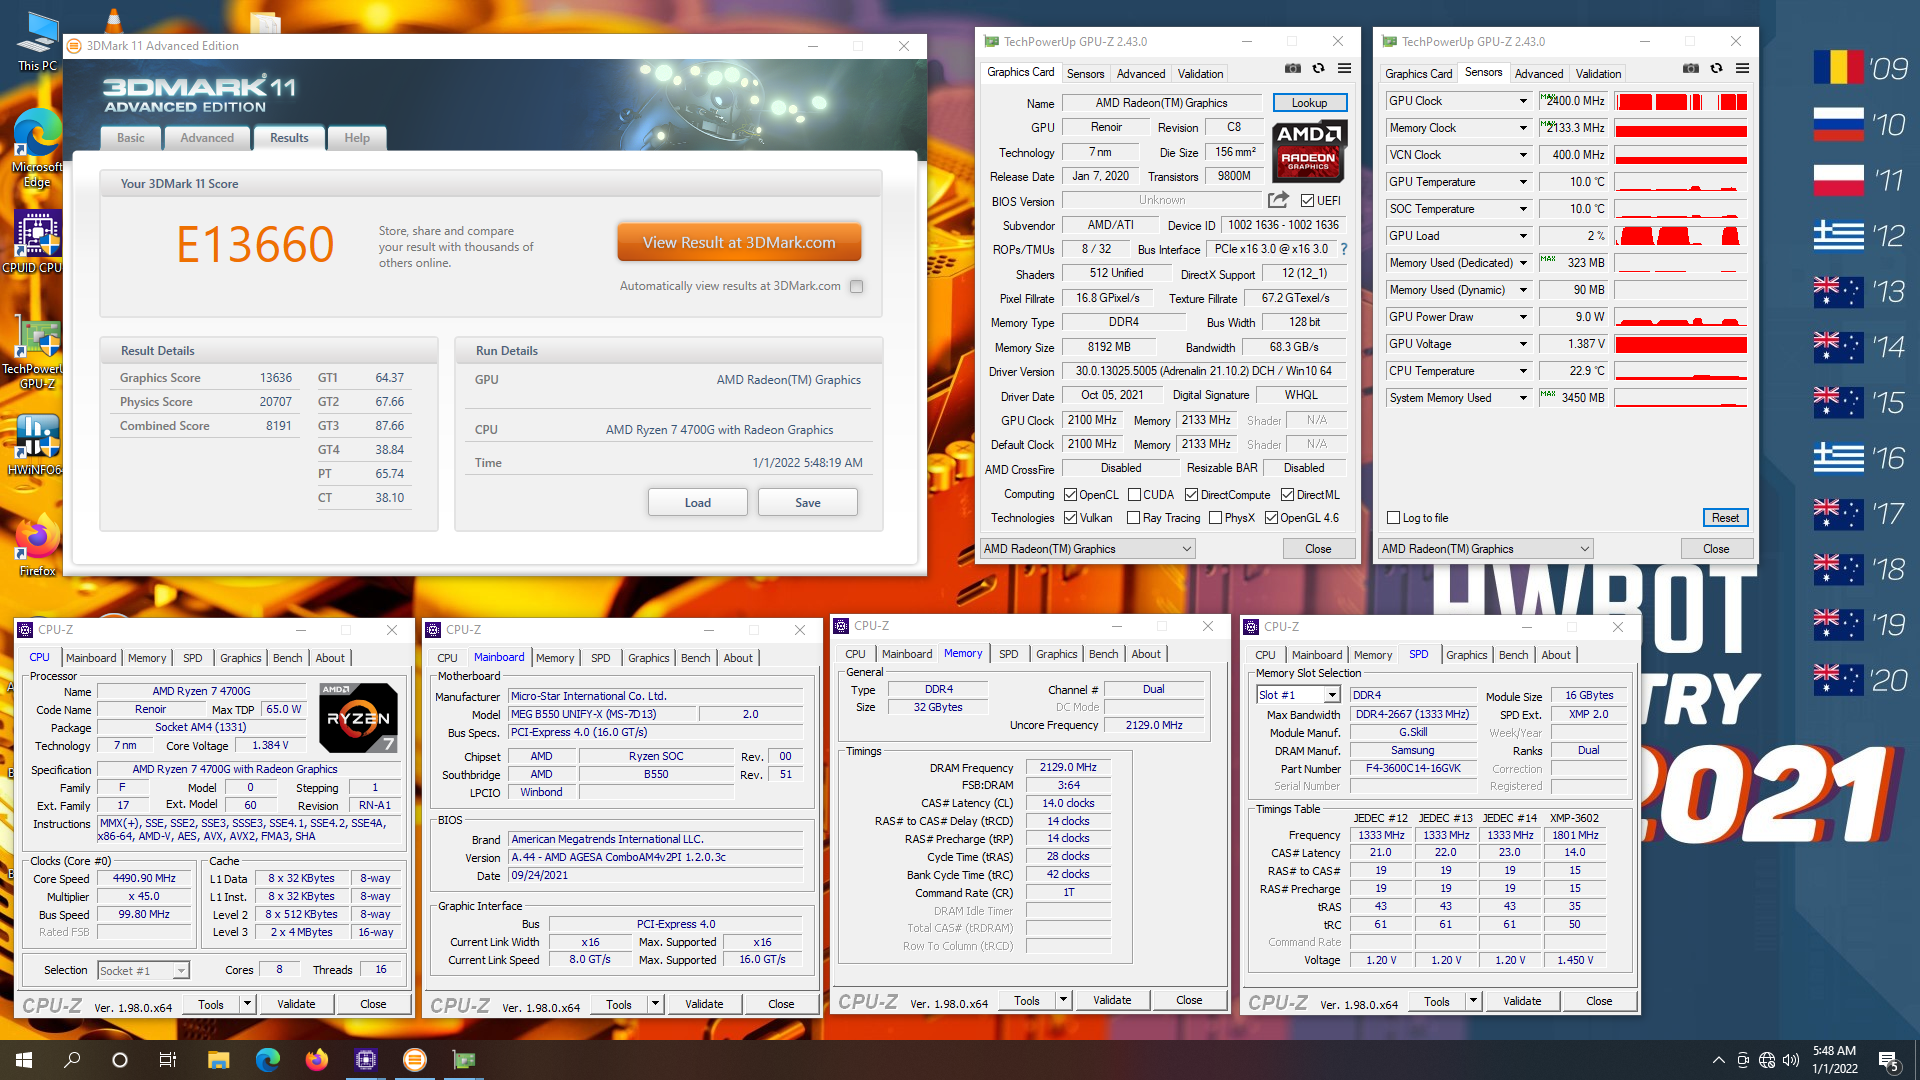Open GPU selector dropdown in Sensors window
The height and width of the screenshot is (1080, 1920).
click(x=1485, y=549)
